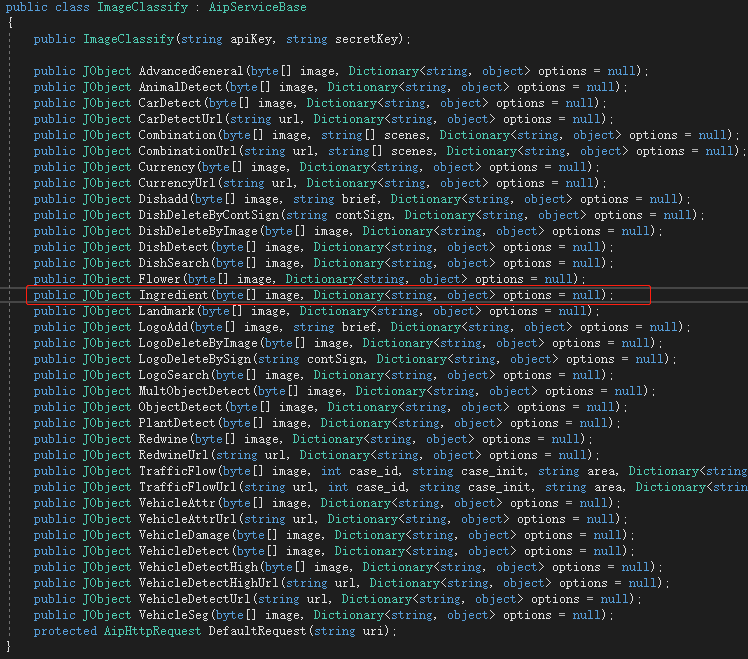The width and height of the screenshot is (748, 659).
Task: Click the CarDetectUrl method name
Action: pos(180,119)
